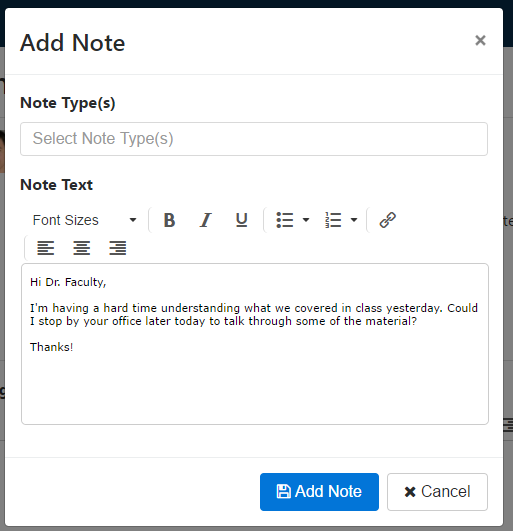Viewport: 513px width, 531px height.
Task: Close Add Note dialog with X
Action: 480,40
